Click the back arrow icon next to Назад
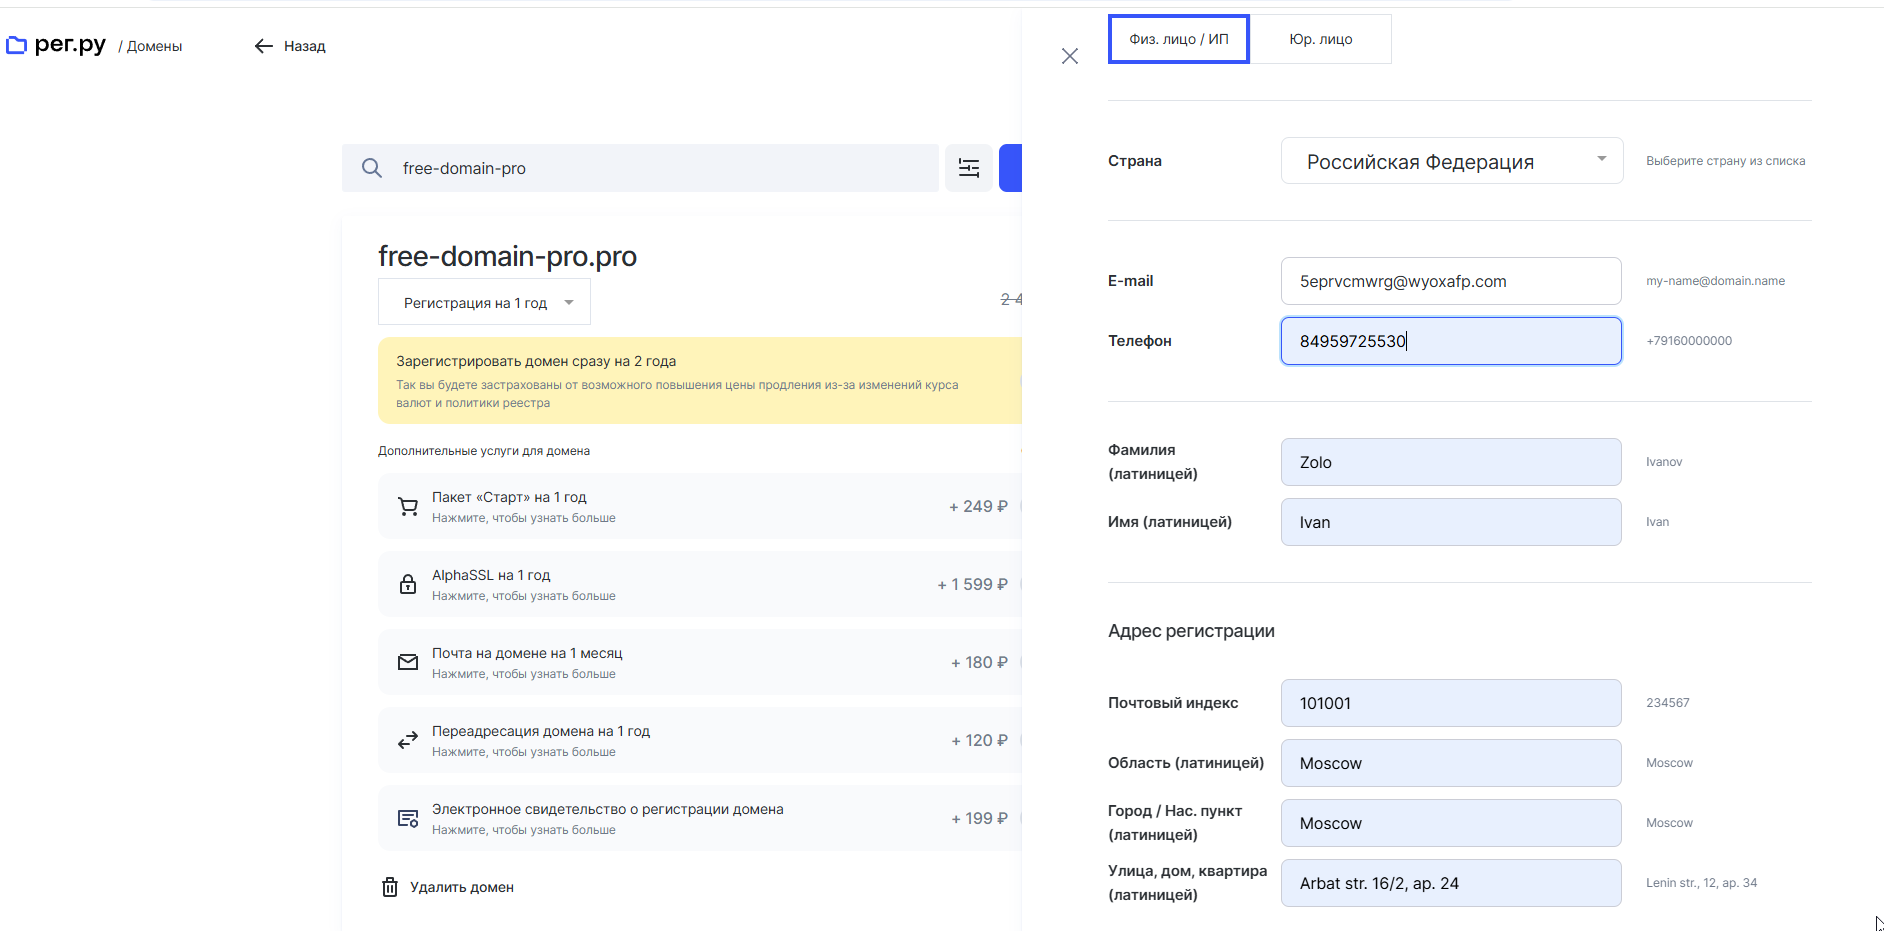Image resolution: width=1884 pixels, height=931 pixels. coord(263,46)
